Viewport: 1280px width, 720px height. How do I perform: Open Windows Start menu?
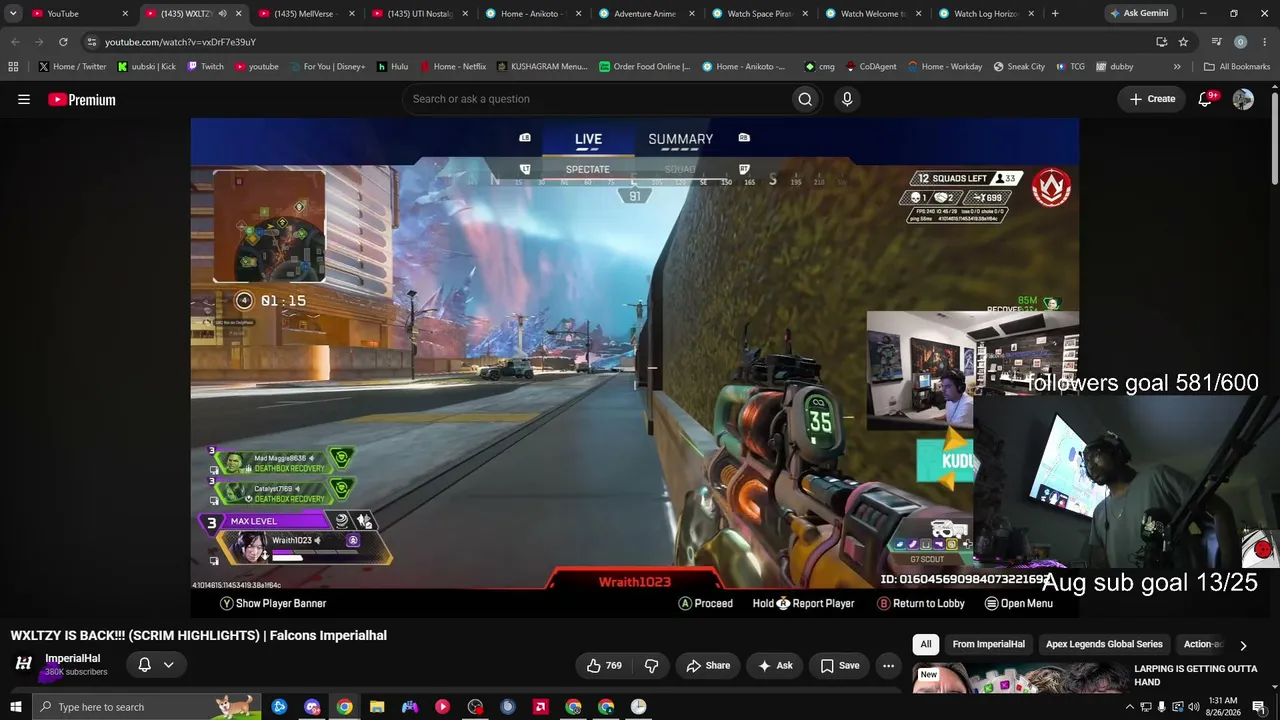pos(15,707)
